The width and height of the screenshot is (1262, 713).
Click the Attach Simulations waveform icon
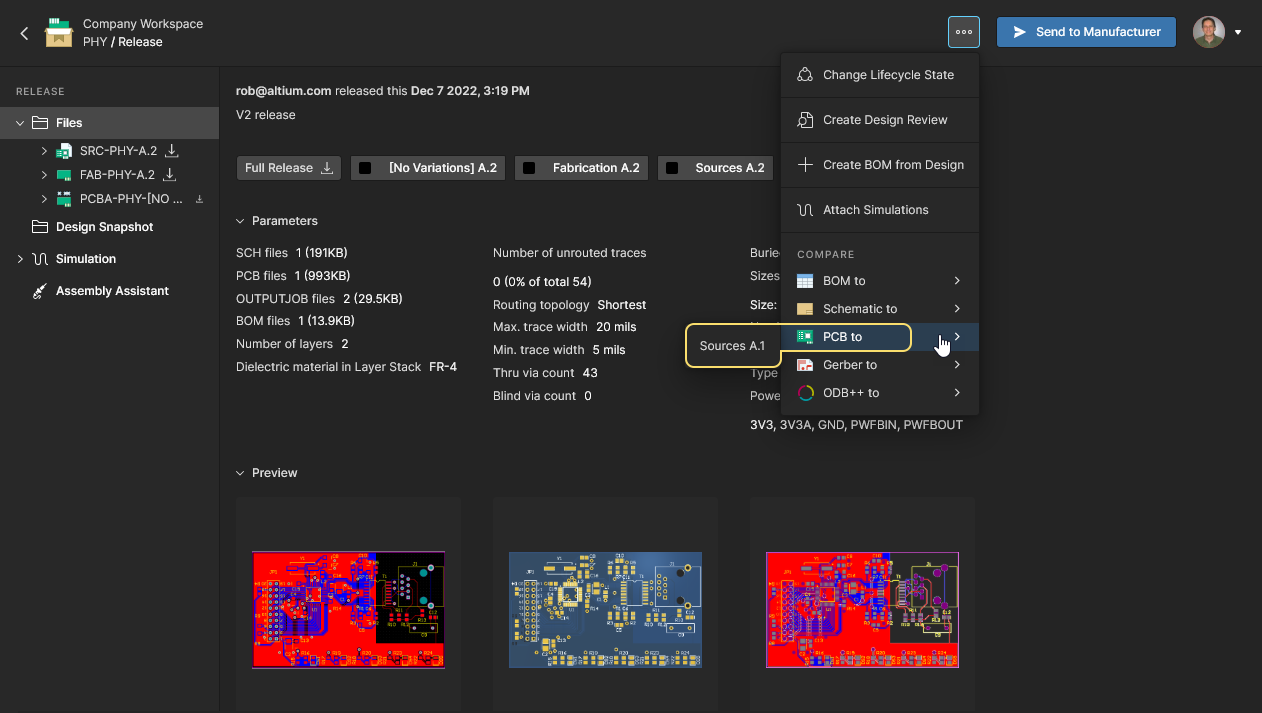click(805, 210)
